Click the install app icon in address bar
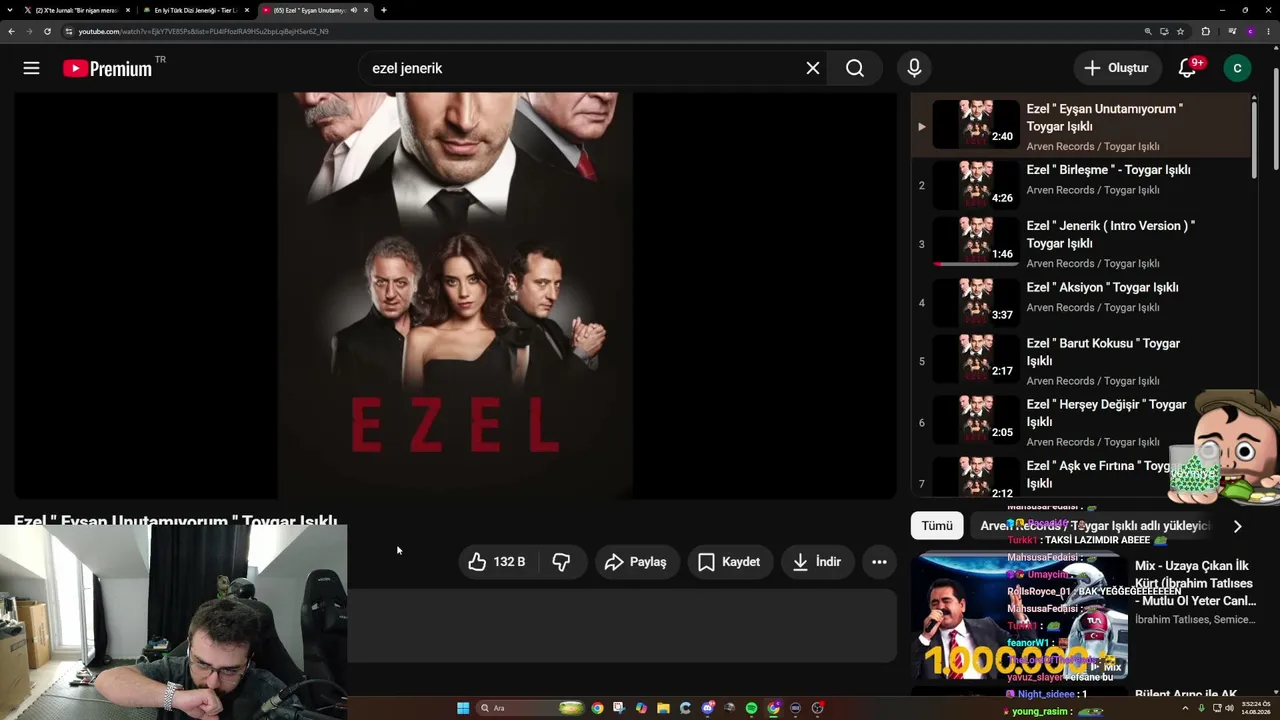Viewport: 1280px width, 720px height. pos(1164,31)
